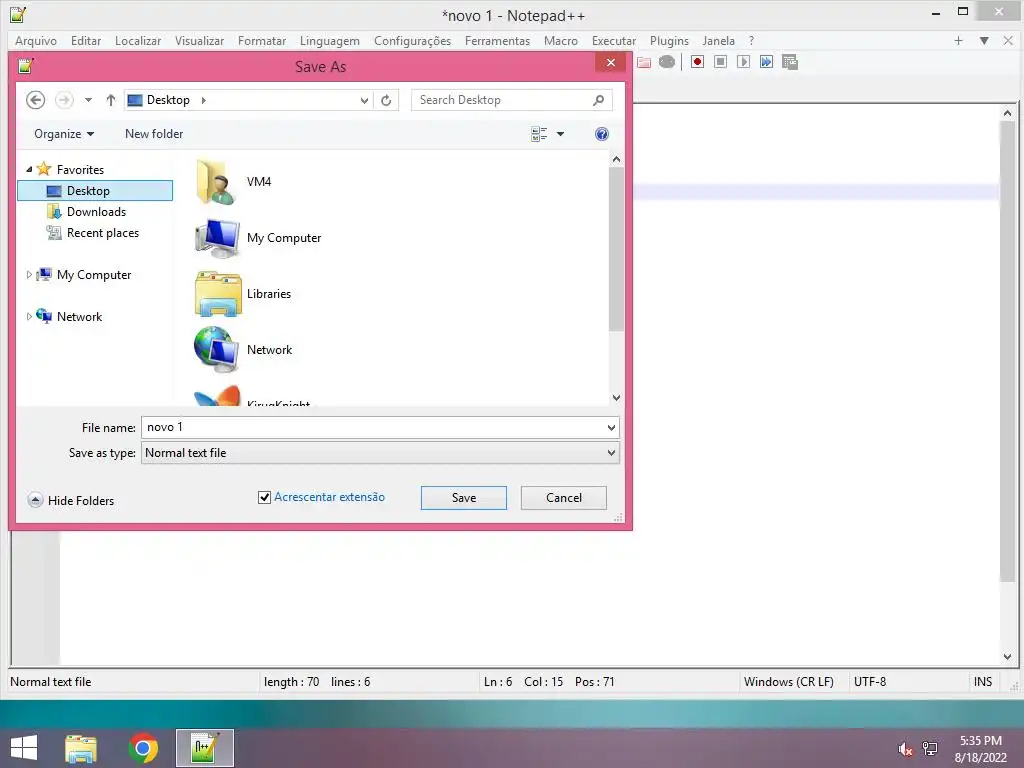This screenshot has height=768, width=1024.
Task: Select Downloads under Favorites
Action: pyautogui.click(x=86, y=212)
